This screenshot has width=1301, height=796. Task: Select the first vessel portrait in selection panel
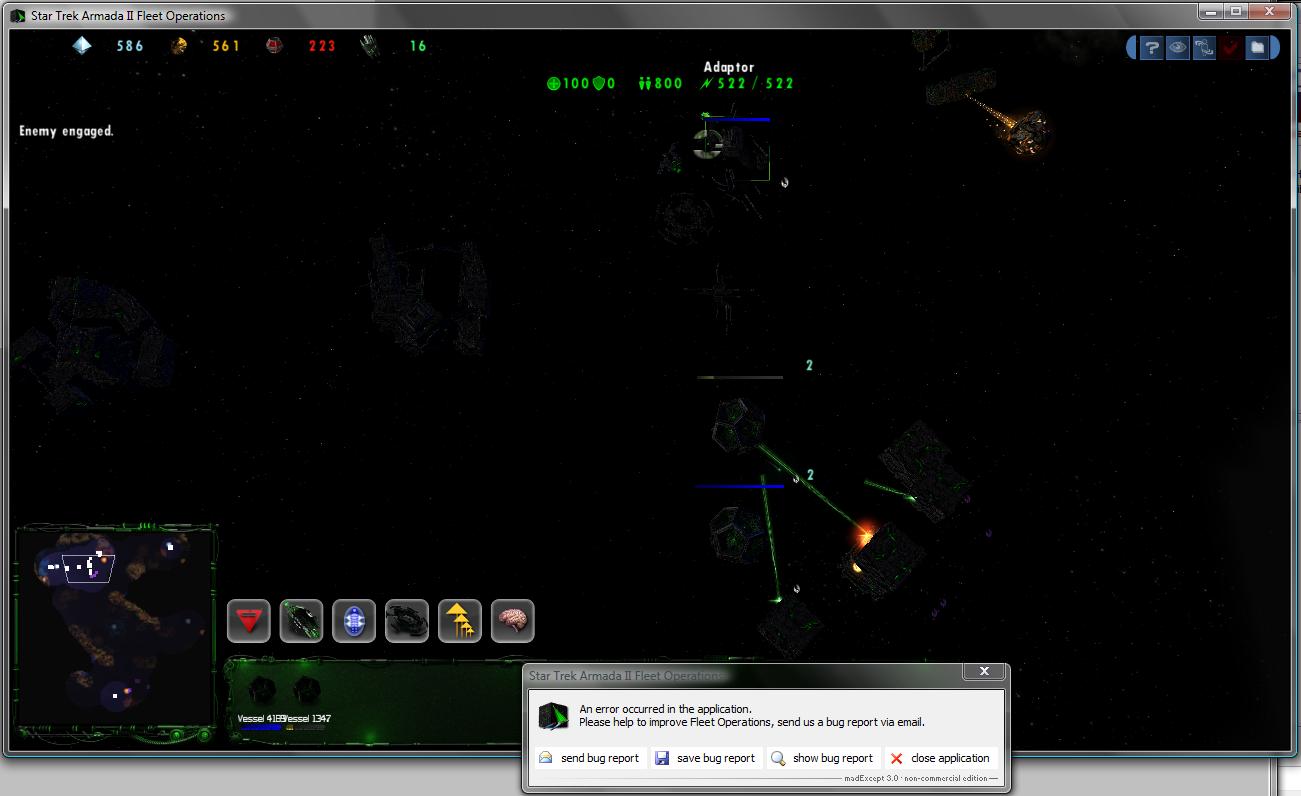pos(261,691)
